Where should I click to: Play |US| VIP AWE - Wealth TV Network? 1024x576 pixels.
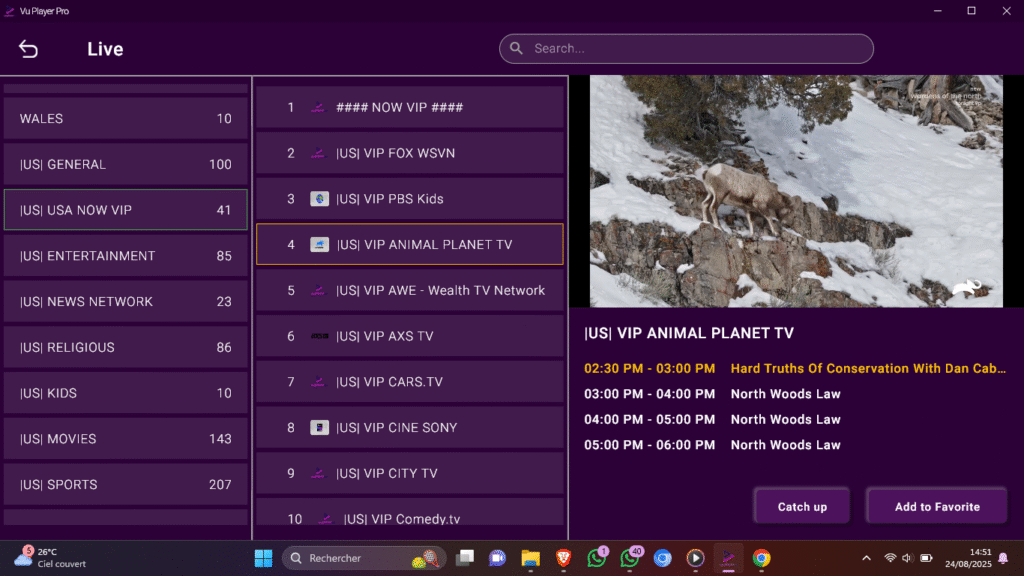pos(409,290)
